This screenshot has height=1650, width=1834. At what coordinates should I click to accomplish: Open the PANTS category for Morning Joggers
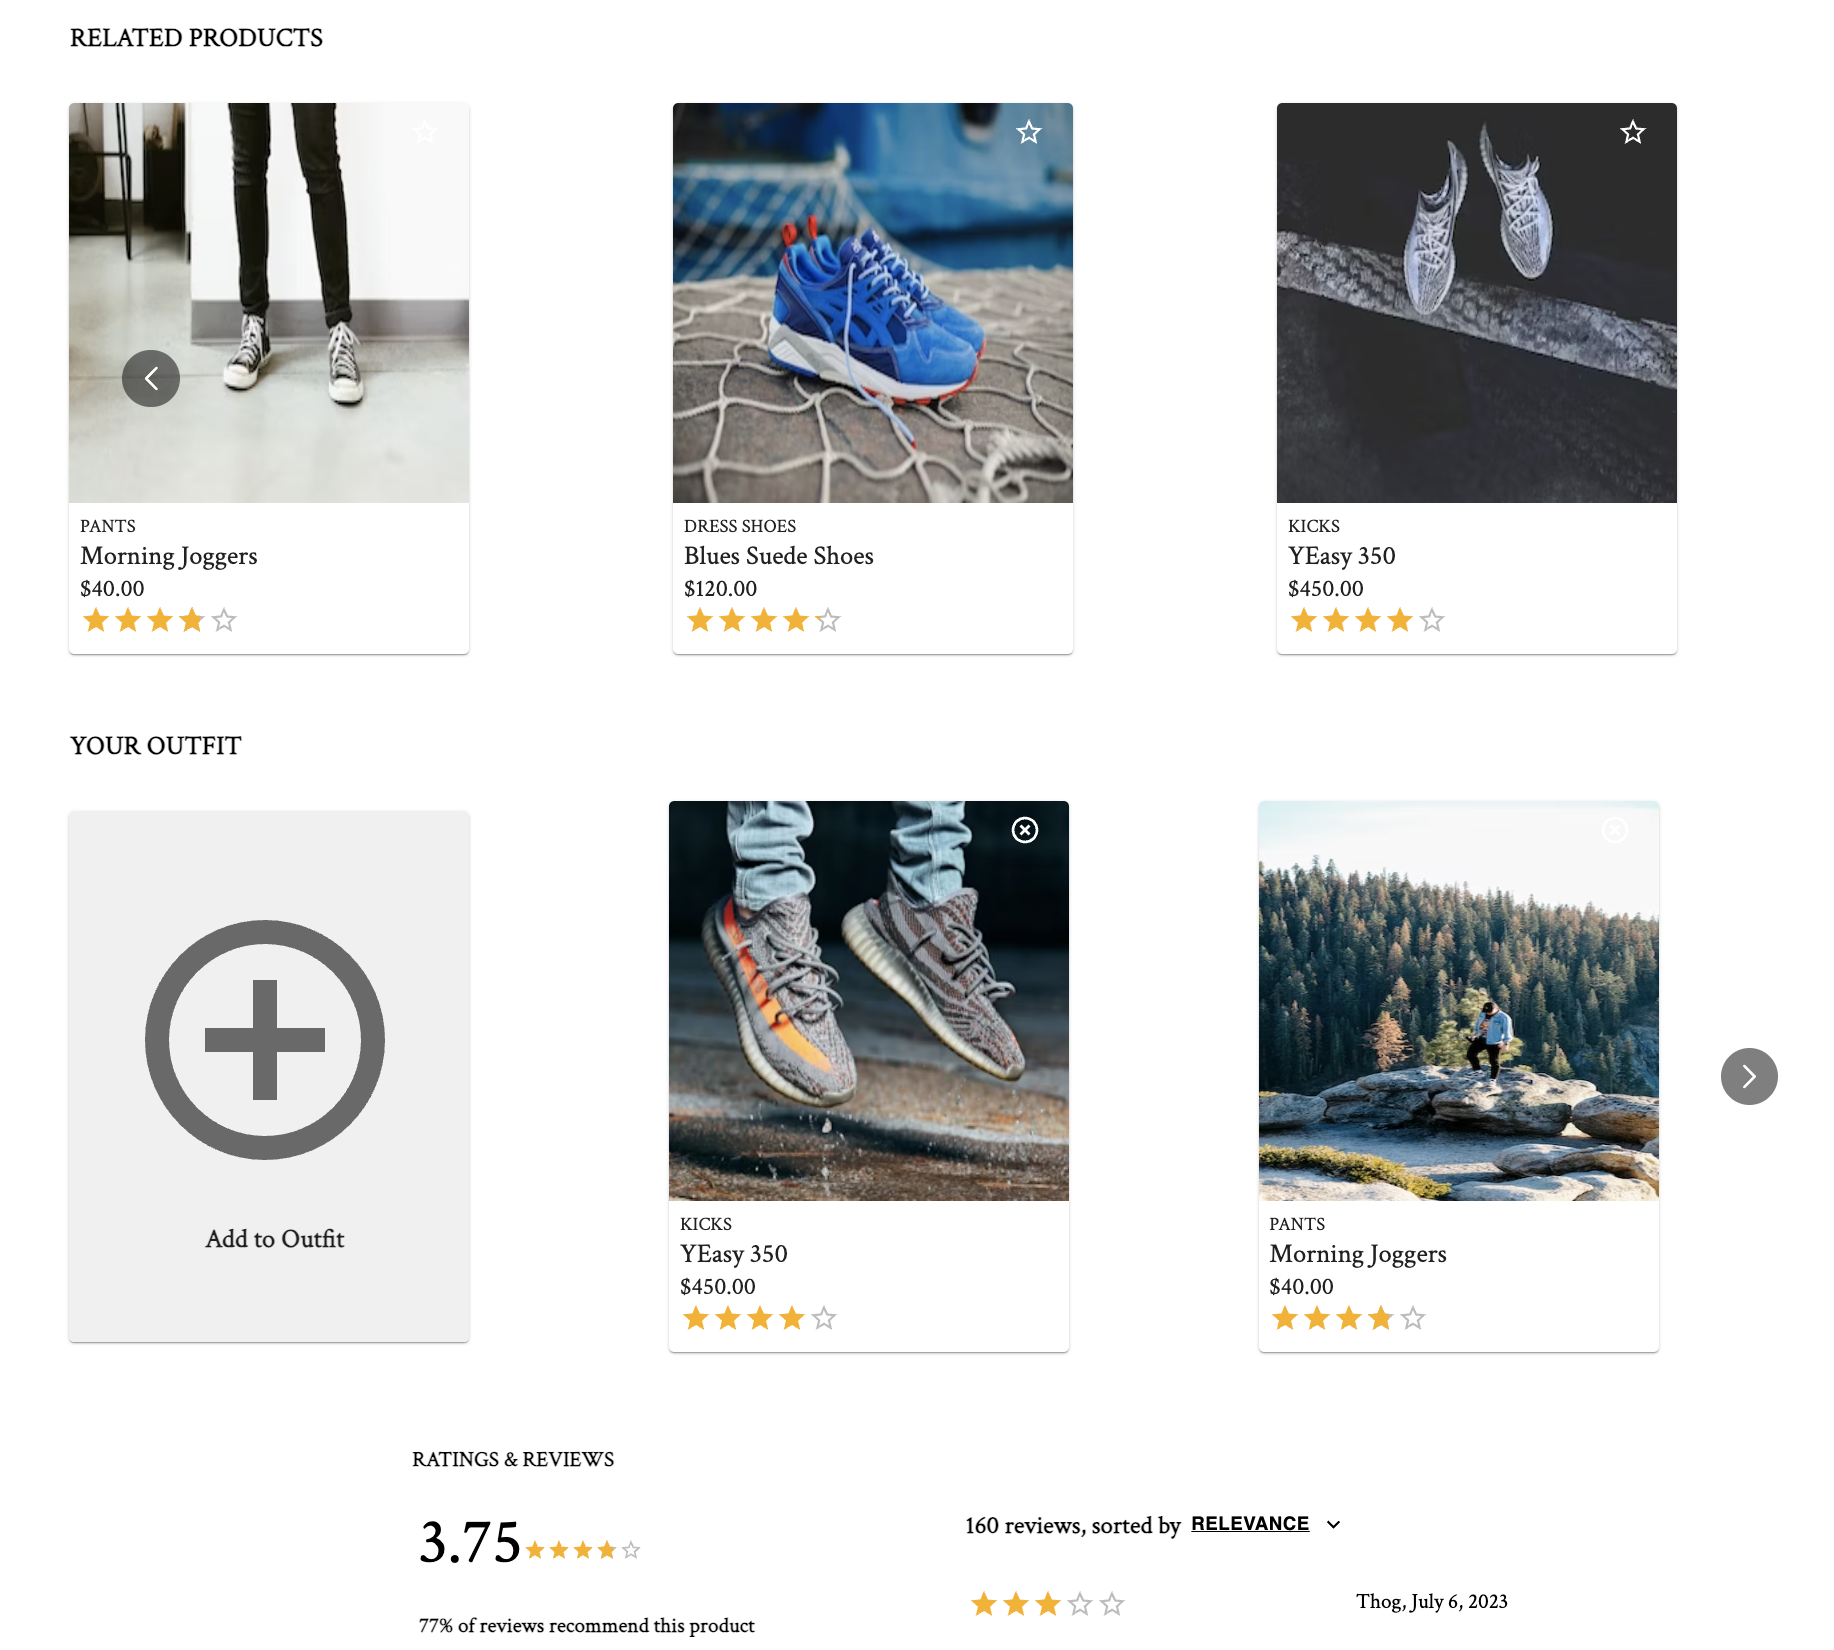pos(107,525)
